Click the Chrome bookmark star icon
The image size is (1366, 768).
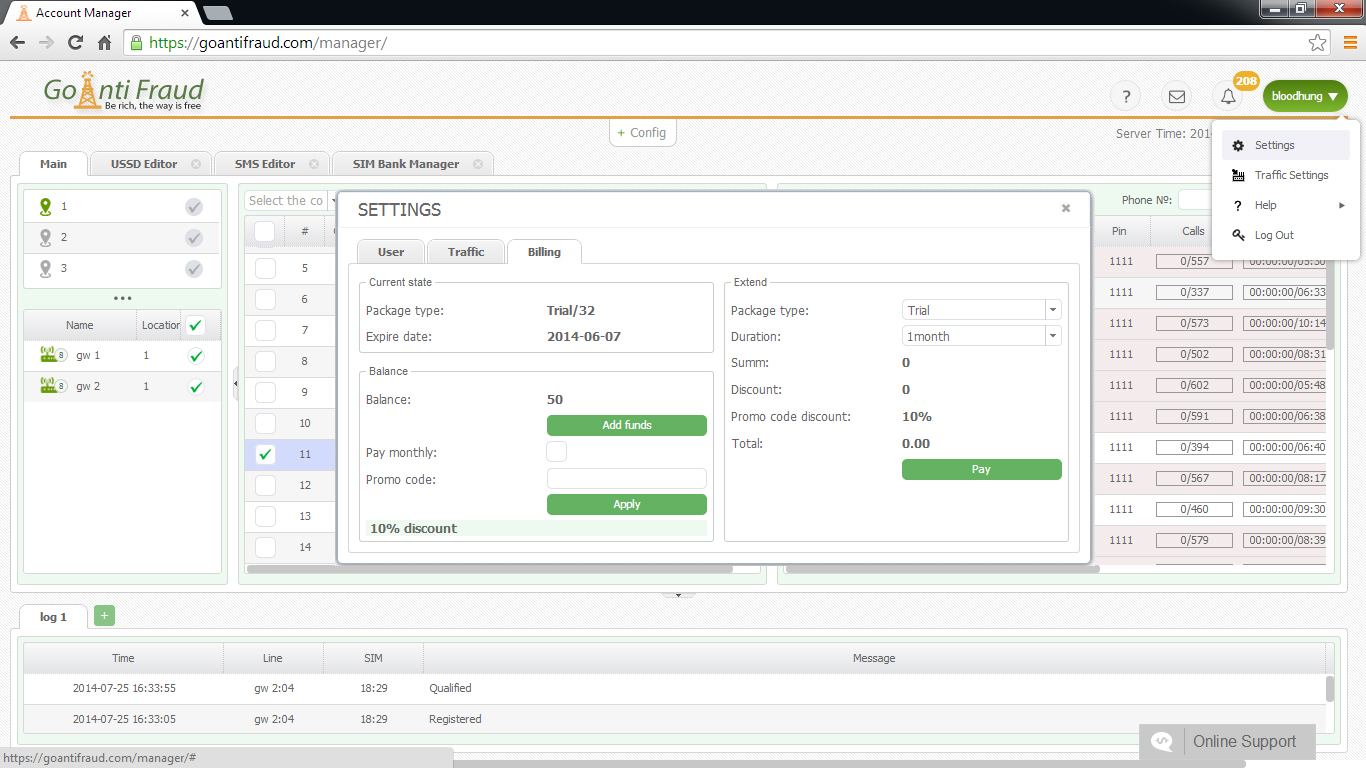coord(1317,43)
